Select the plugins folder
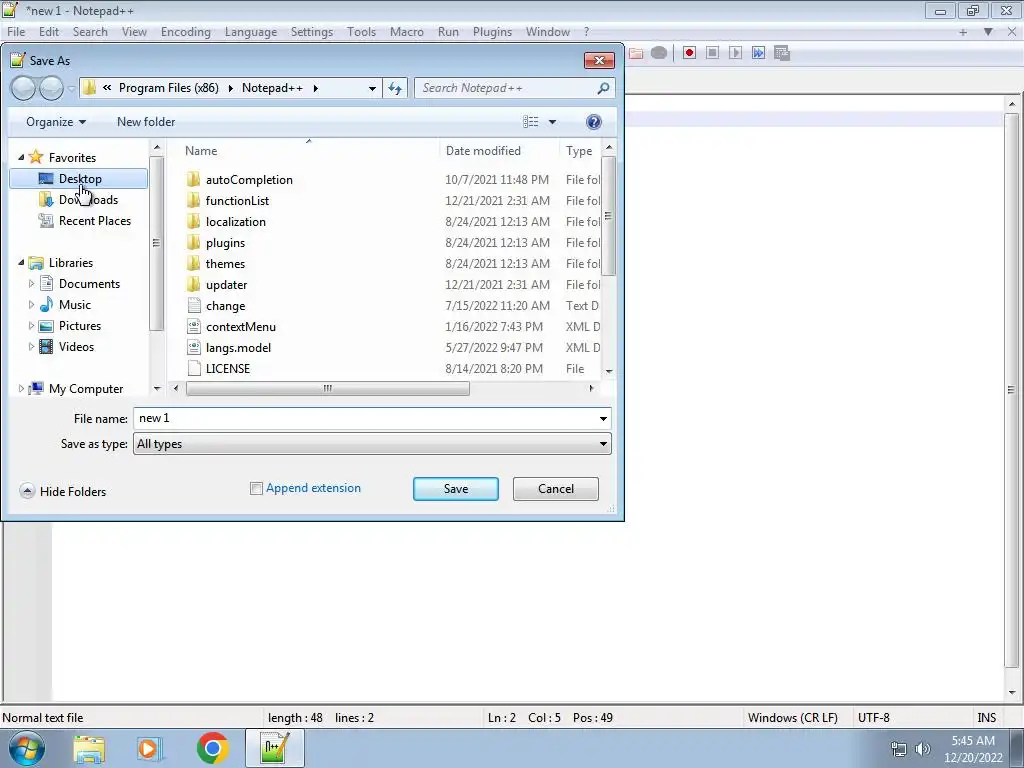The width and height of the screenshot is (1024, 768). pos(225,243)
